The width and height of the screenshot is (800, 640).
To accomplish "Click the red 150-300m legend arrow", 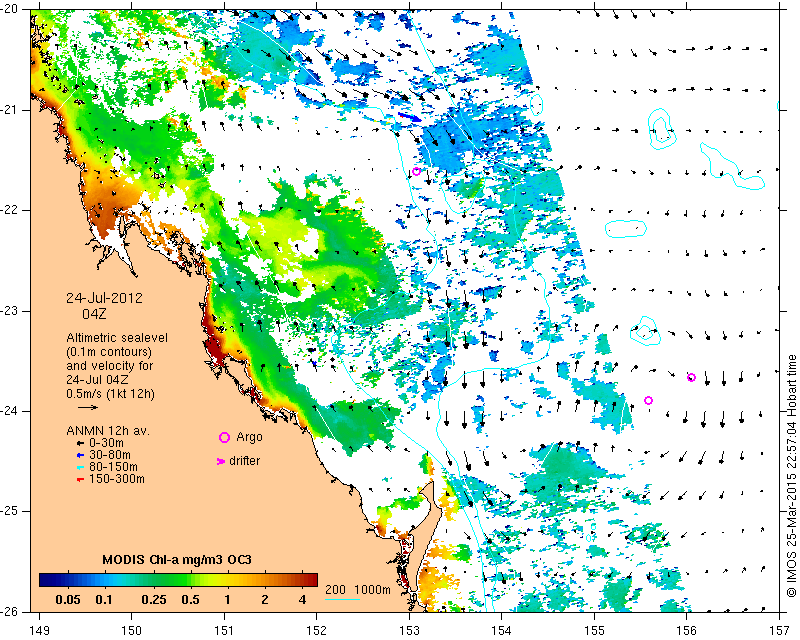I will pyautogui.click(x=80, y=480).
